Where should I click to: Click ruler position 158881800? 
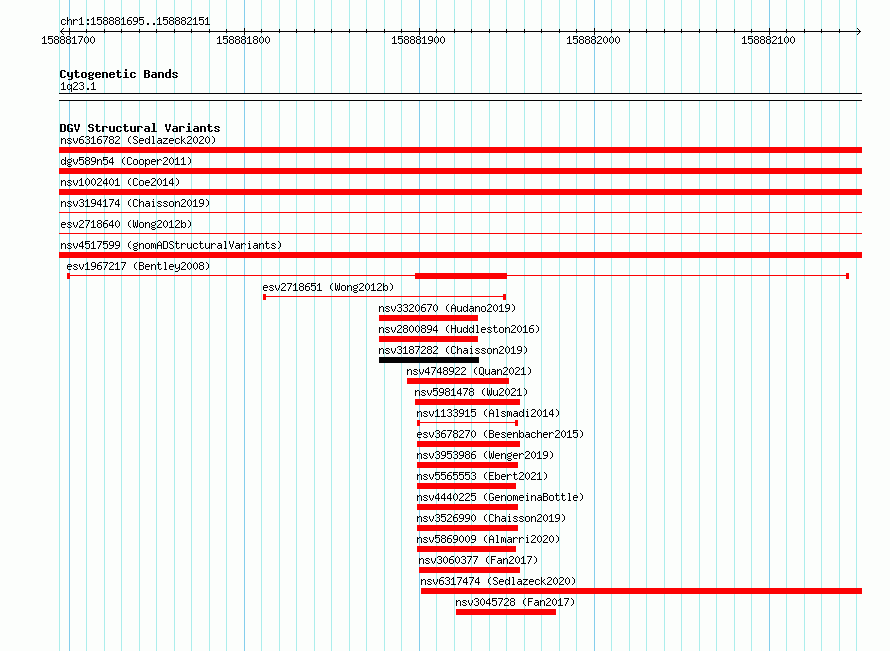[x=243, y=40]
